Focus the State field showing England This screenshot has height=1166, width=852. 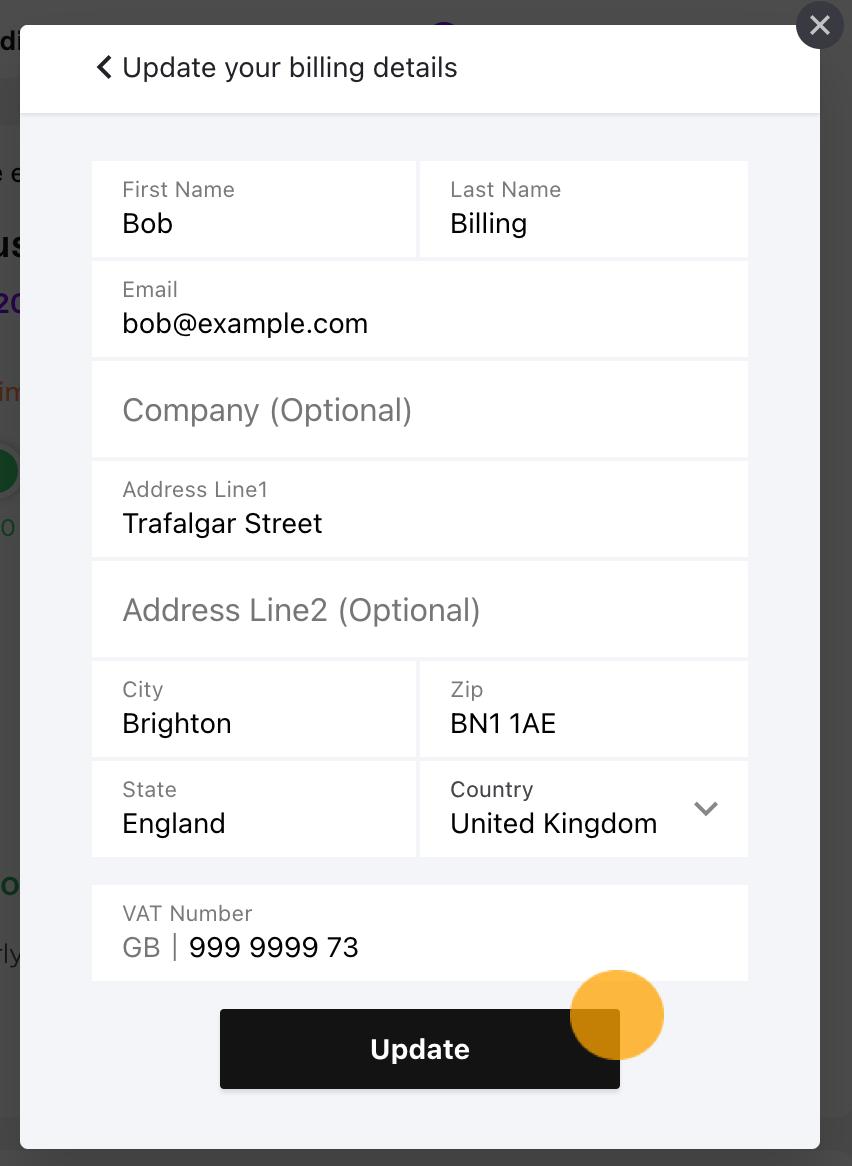click(x=254, y=809)
